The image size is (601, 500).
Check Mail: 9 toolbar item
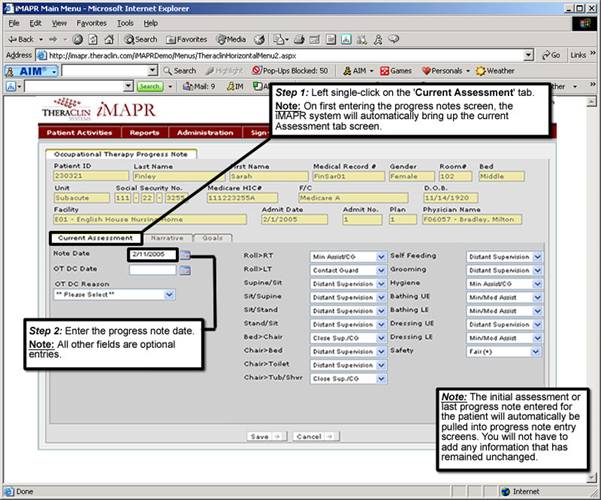click(199, 87)
